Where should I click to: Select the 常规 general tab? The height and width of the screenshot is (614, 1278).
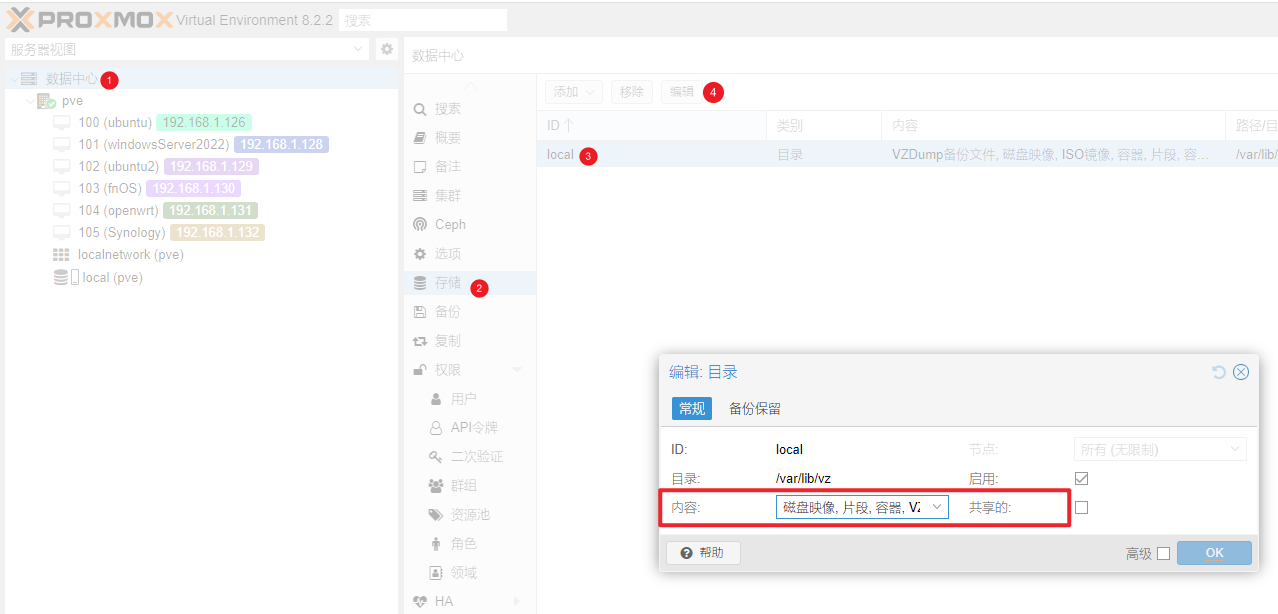(692, 409)
